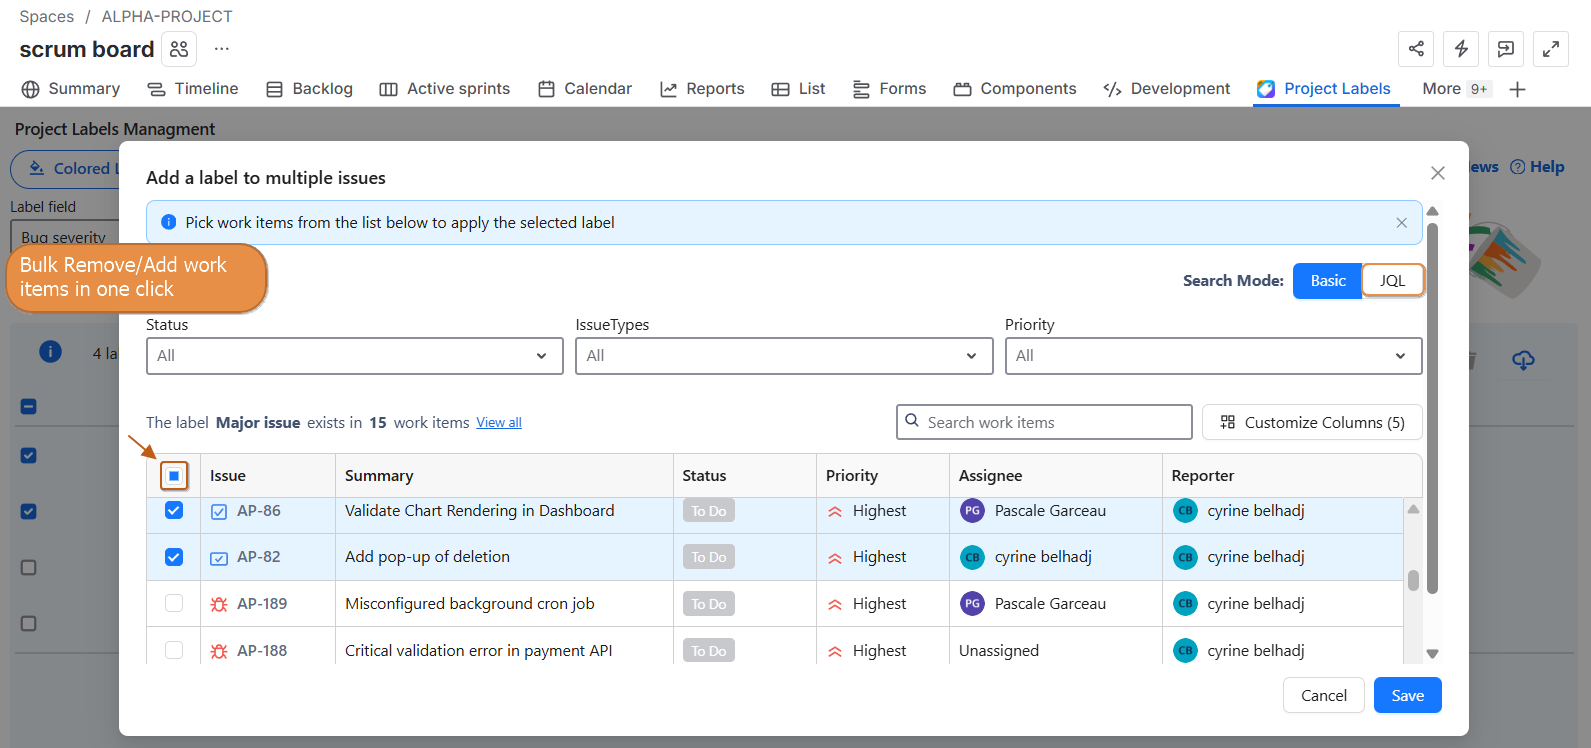Viewport: 1591px width, 748px height.
Task: Click the feedback icon in top bar
Action: point(1506,49)
